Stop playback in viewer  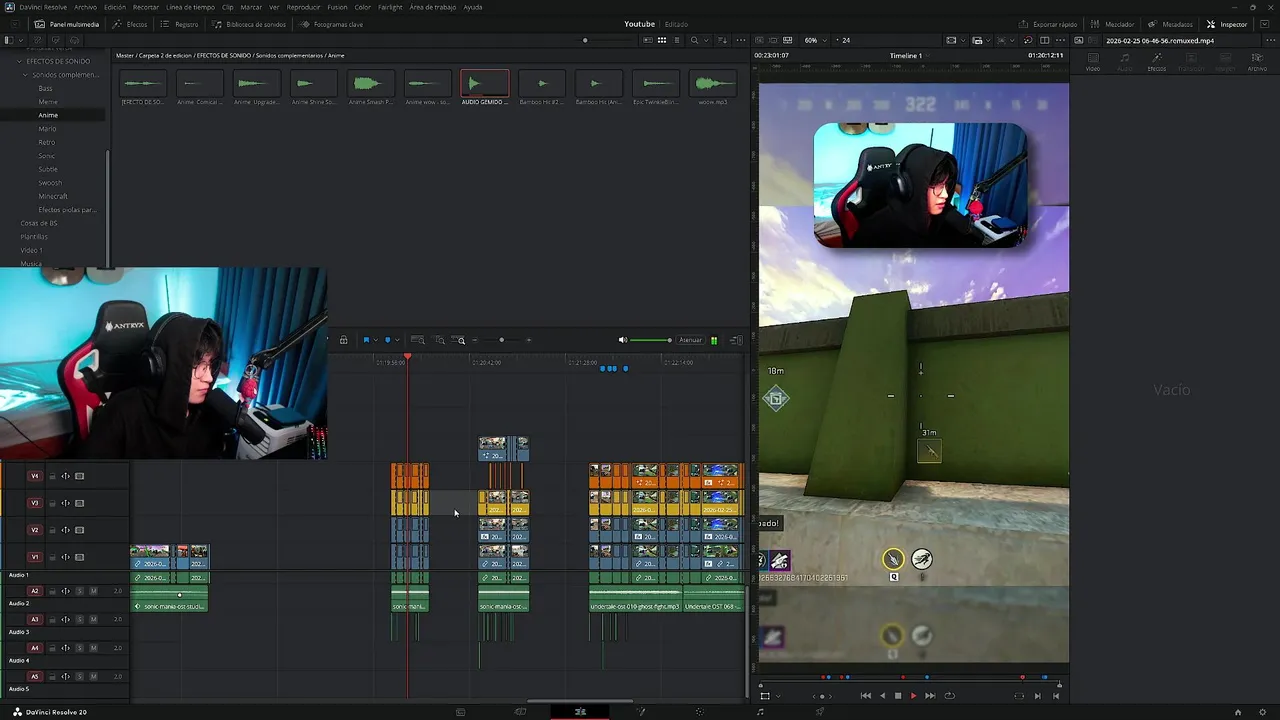pyautogui.click(x=897, y=696)
